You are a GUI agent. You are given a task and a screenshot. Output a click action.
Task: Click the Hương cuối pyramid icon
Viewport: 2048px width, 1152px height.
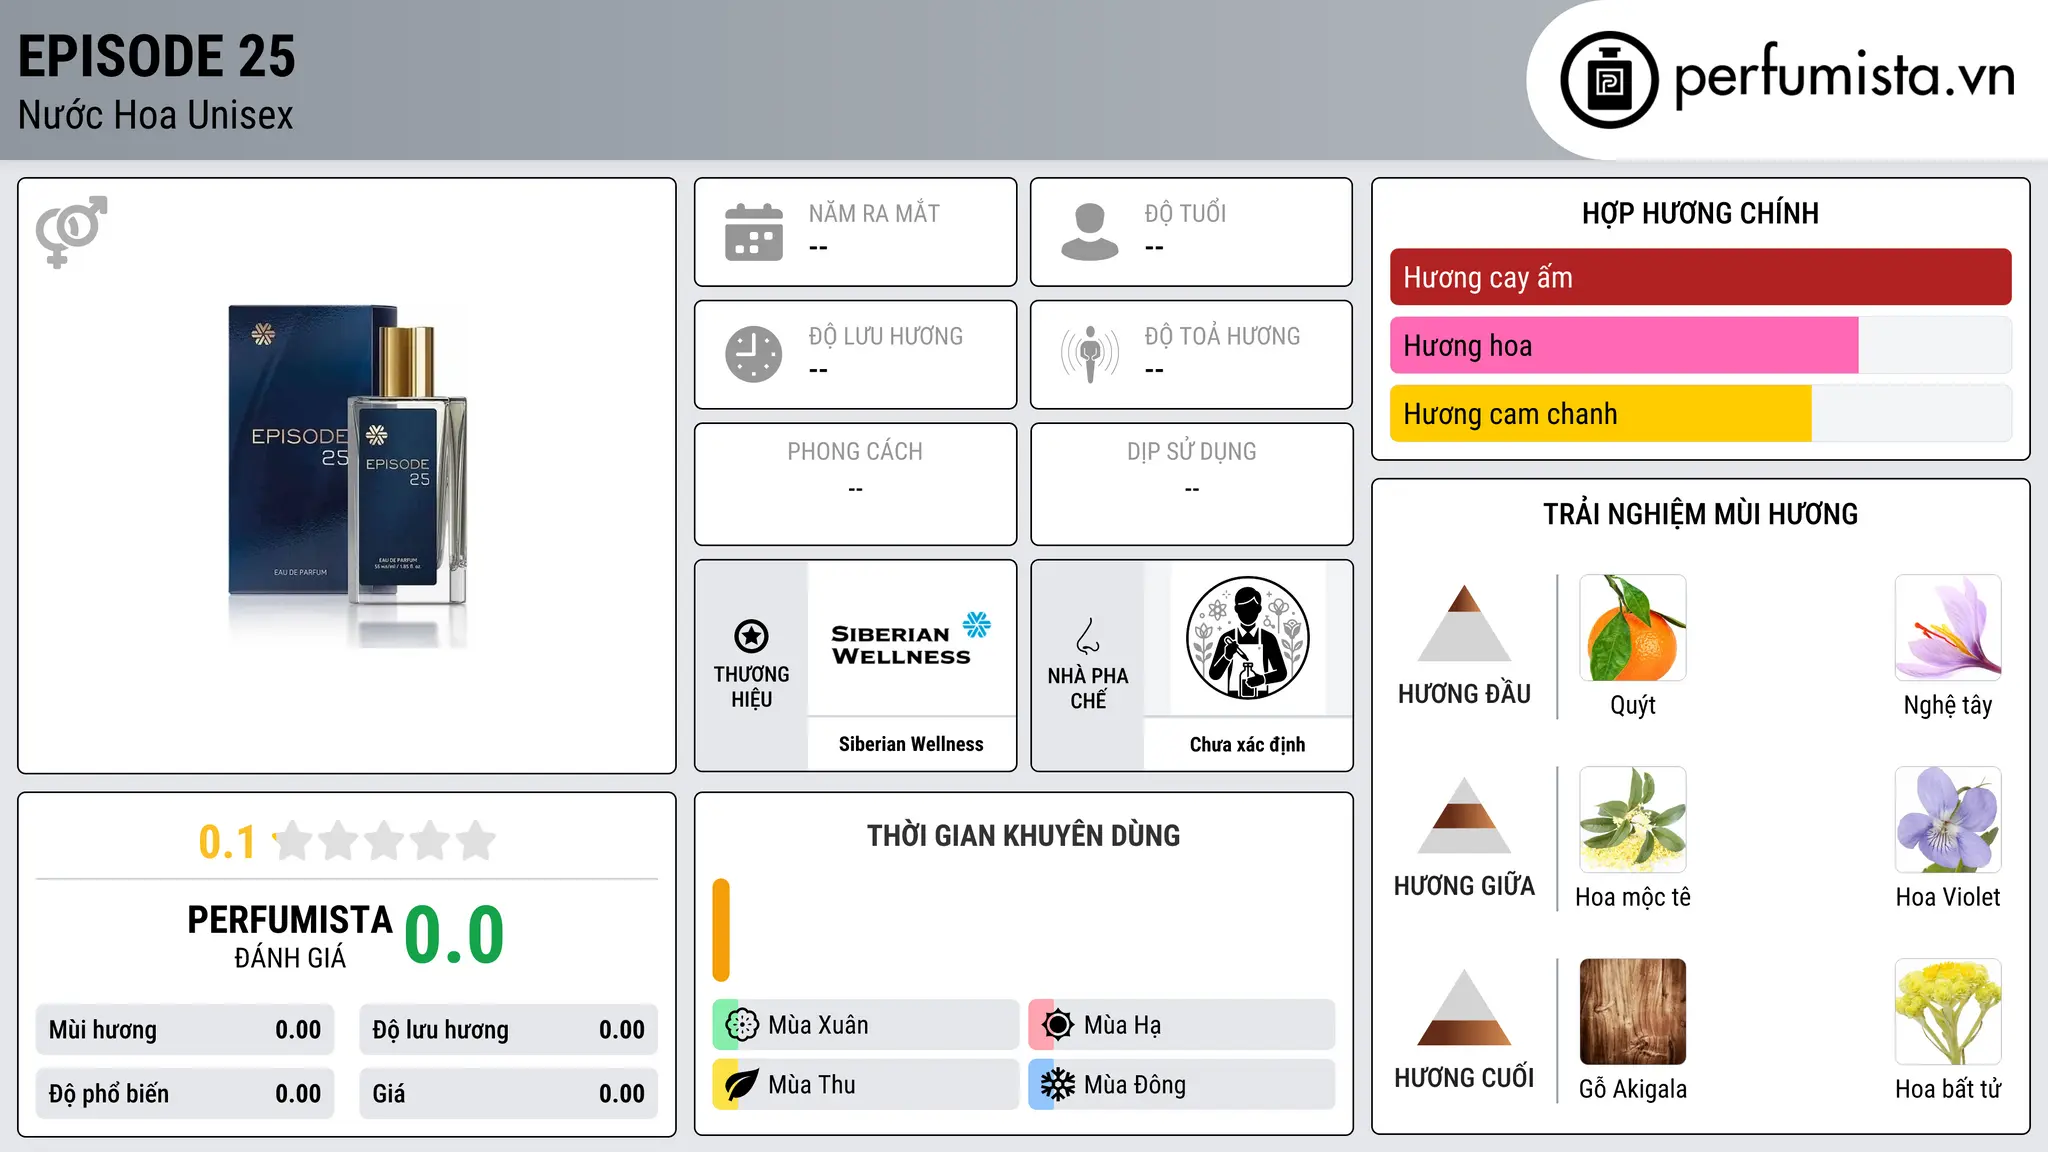(x=1464, y=1007)
